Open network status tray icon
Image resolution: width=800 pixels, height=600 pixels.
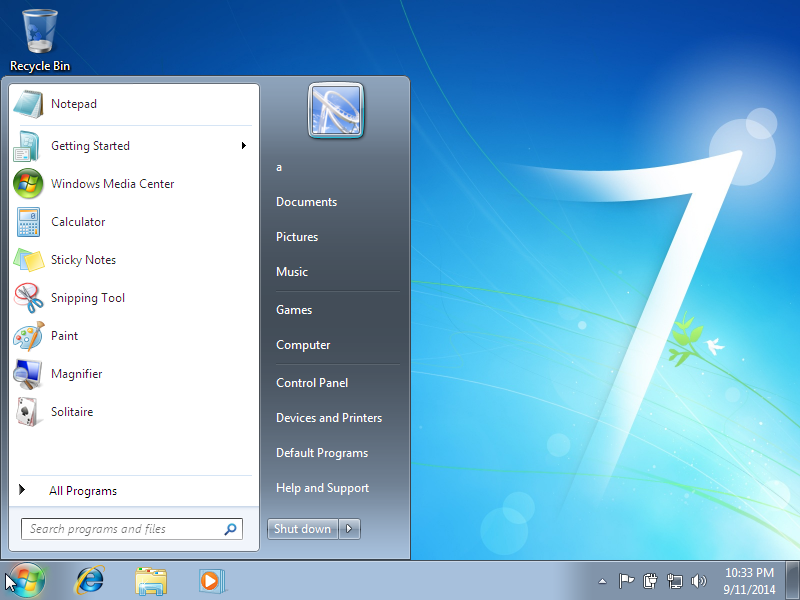click(674, 581)
